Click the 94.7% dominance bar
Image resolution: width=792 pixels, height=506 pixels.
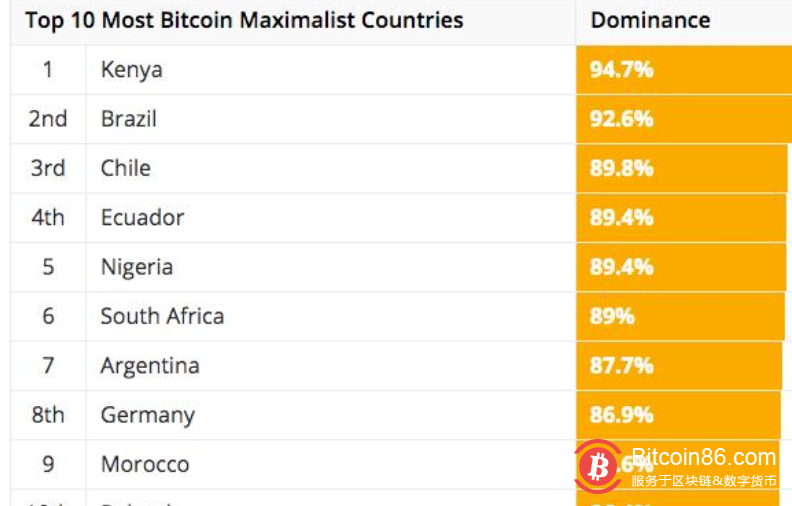point(683,70)
